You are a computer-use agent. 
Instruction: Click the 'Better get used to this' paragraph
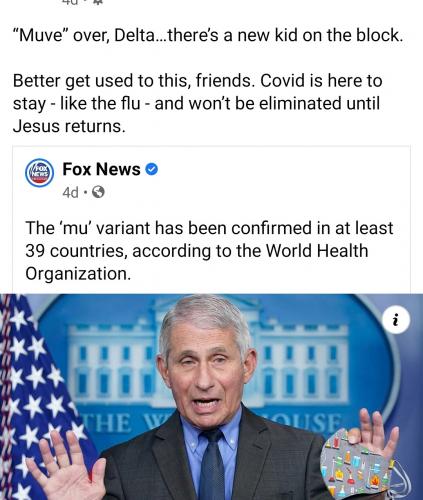pos(197,103)
